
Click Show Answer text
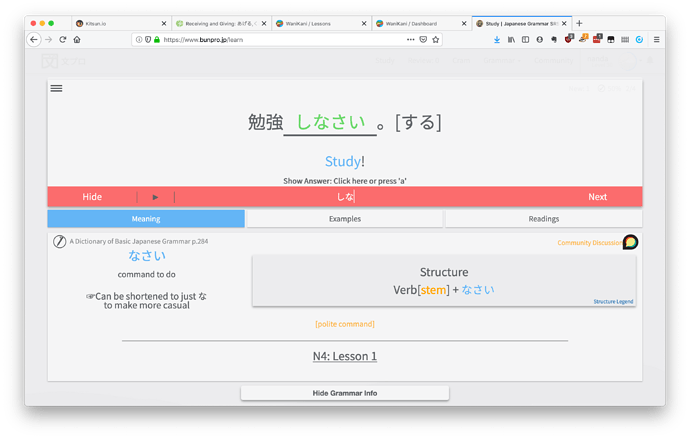point(345,181)
